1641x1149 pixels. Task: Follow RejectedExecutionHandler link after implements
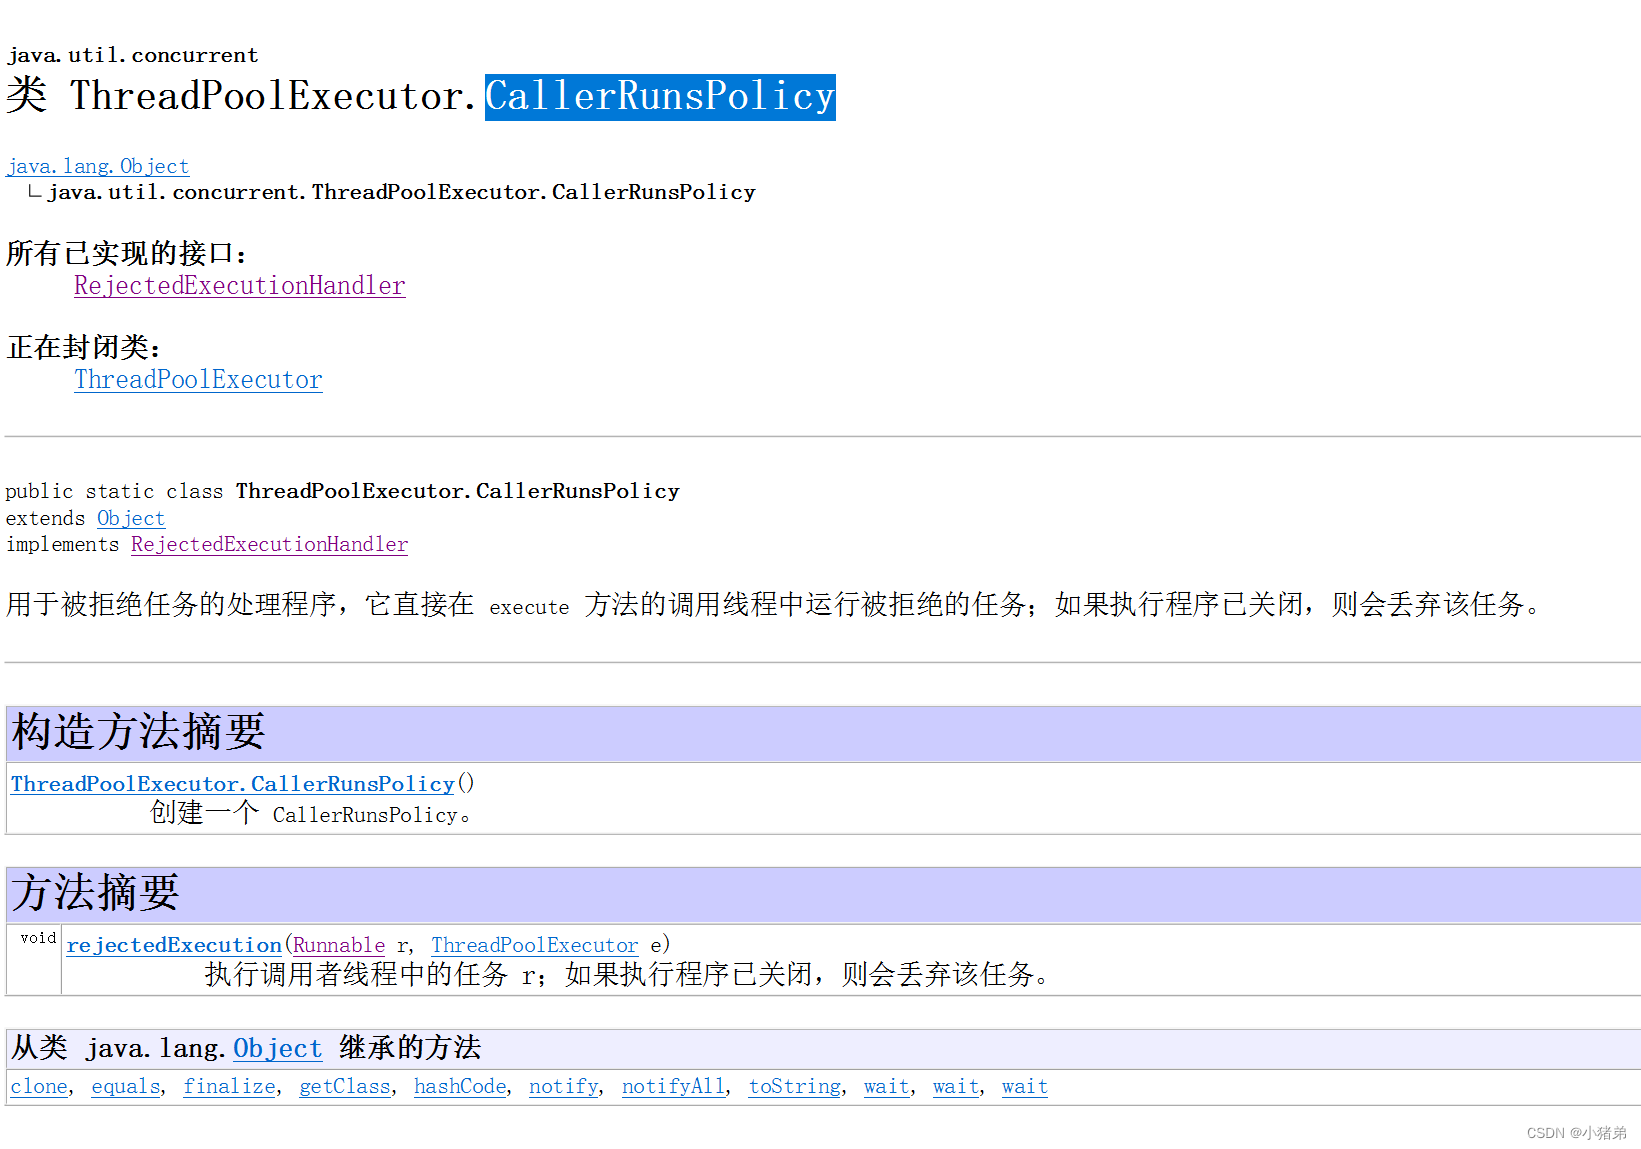coord(269,544)
